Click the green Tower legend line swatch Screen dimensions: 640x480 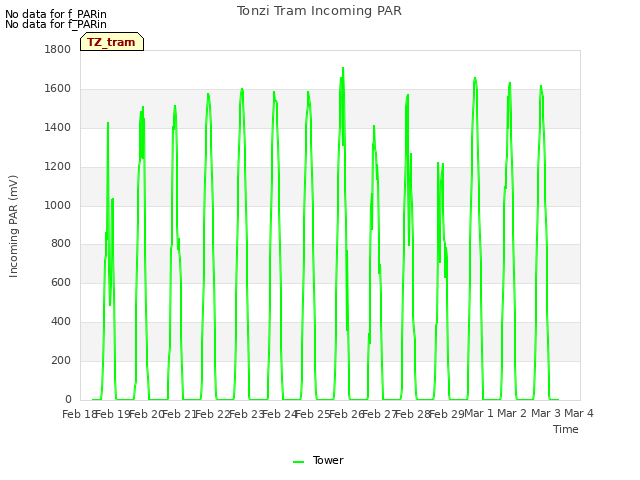(298, 462)
